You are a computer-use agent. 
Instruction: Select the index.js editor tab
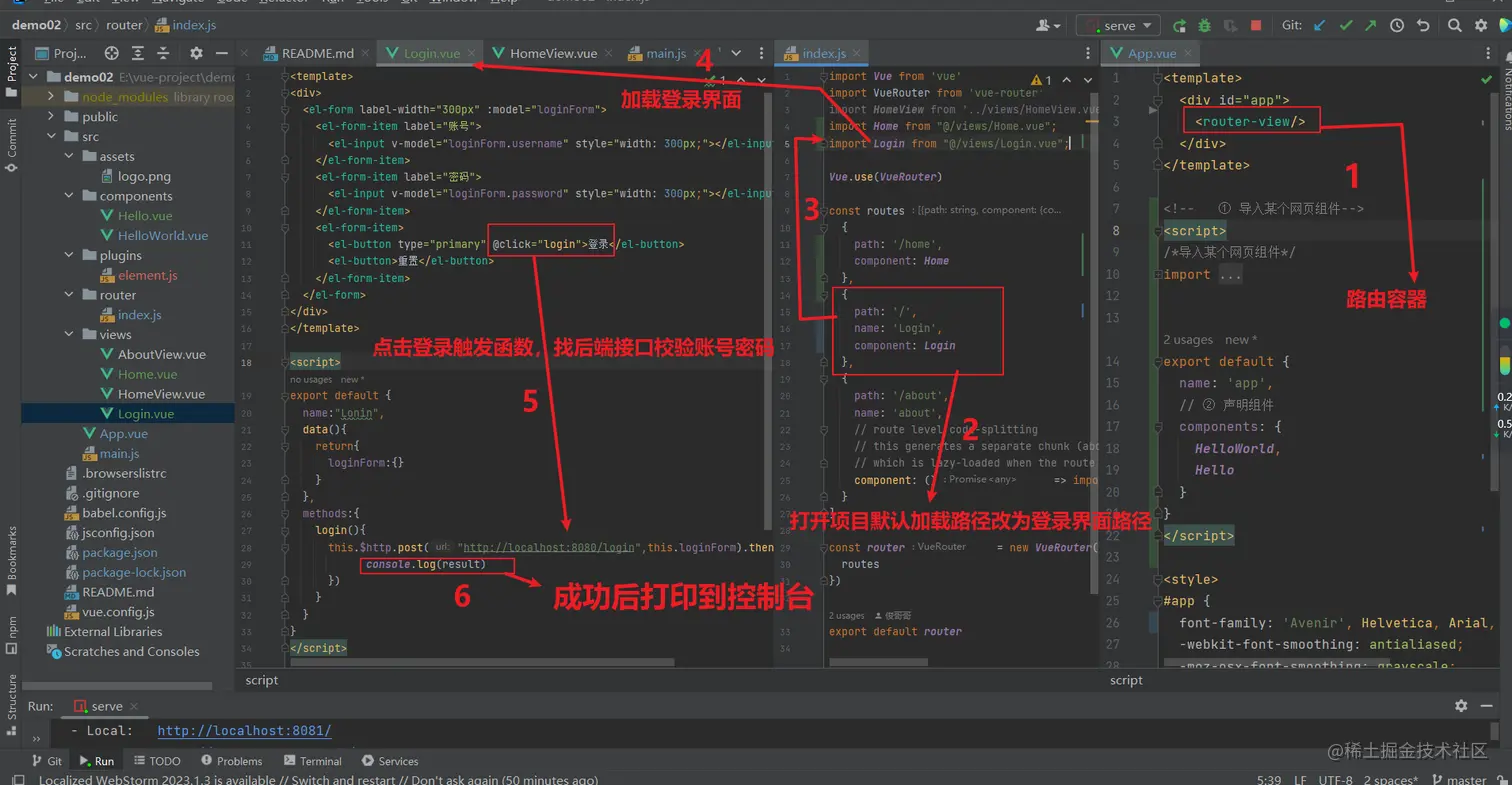[x=823, y=53]
